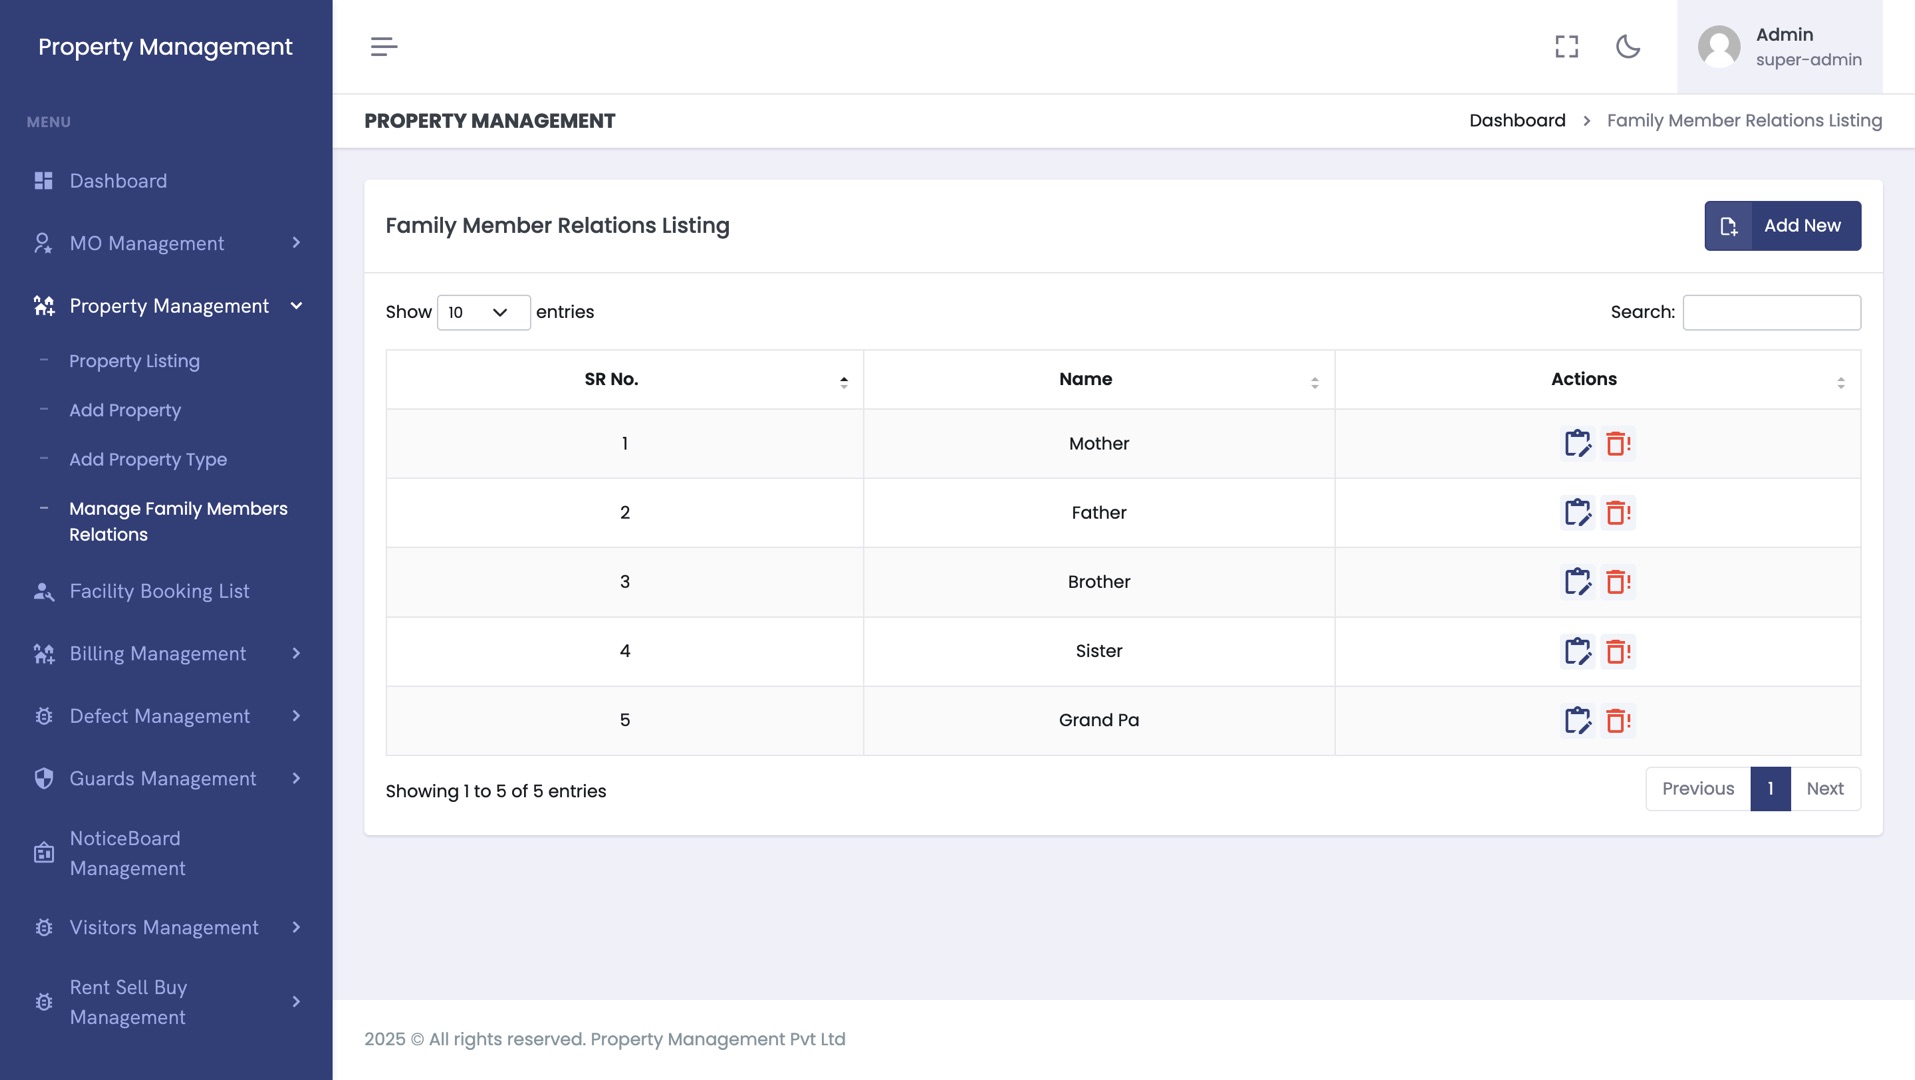Click the Add New button
Screen dimensions: 1915x1080
(1782, 226)
